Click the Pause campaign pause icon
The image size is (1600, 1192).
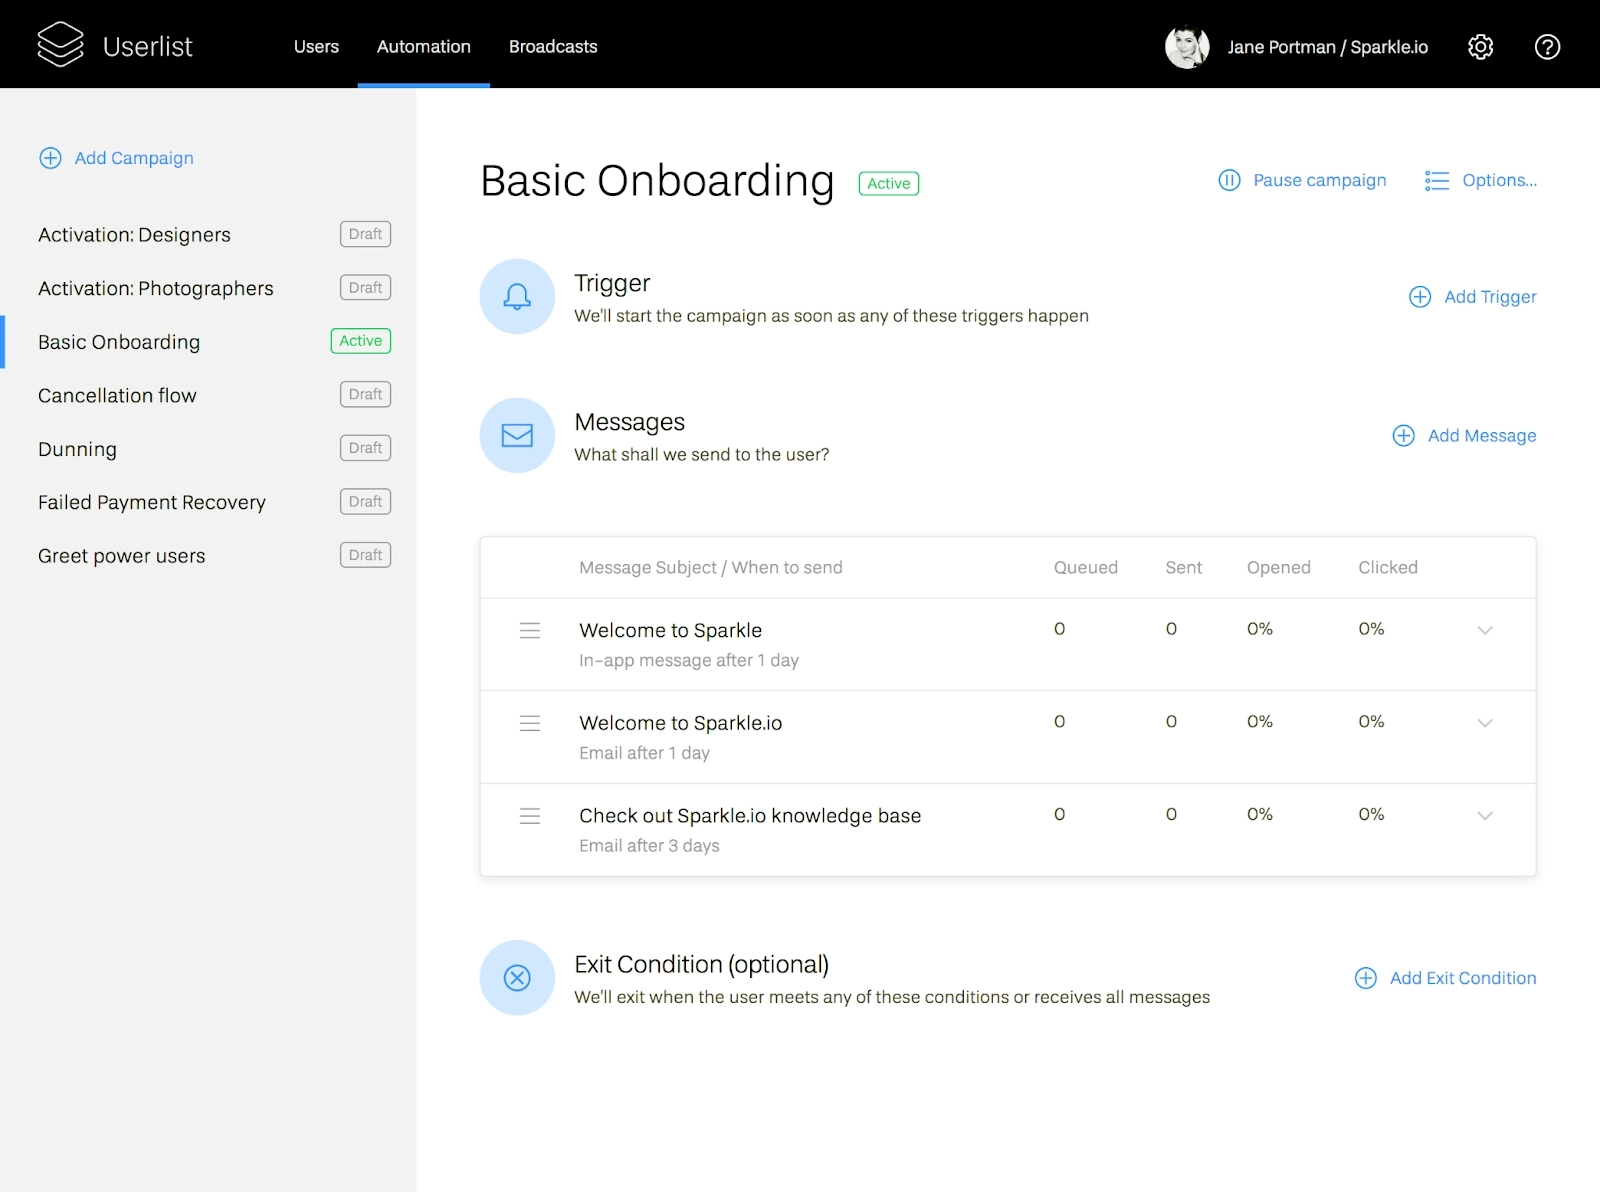pos(1228,180)
